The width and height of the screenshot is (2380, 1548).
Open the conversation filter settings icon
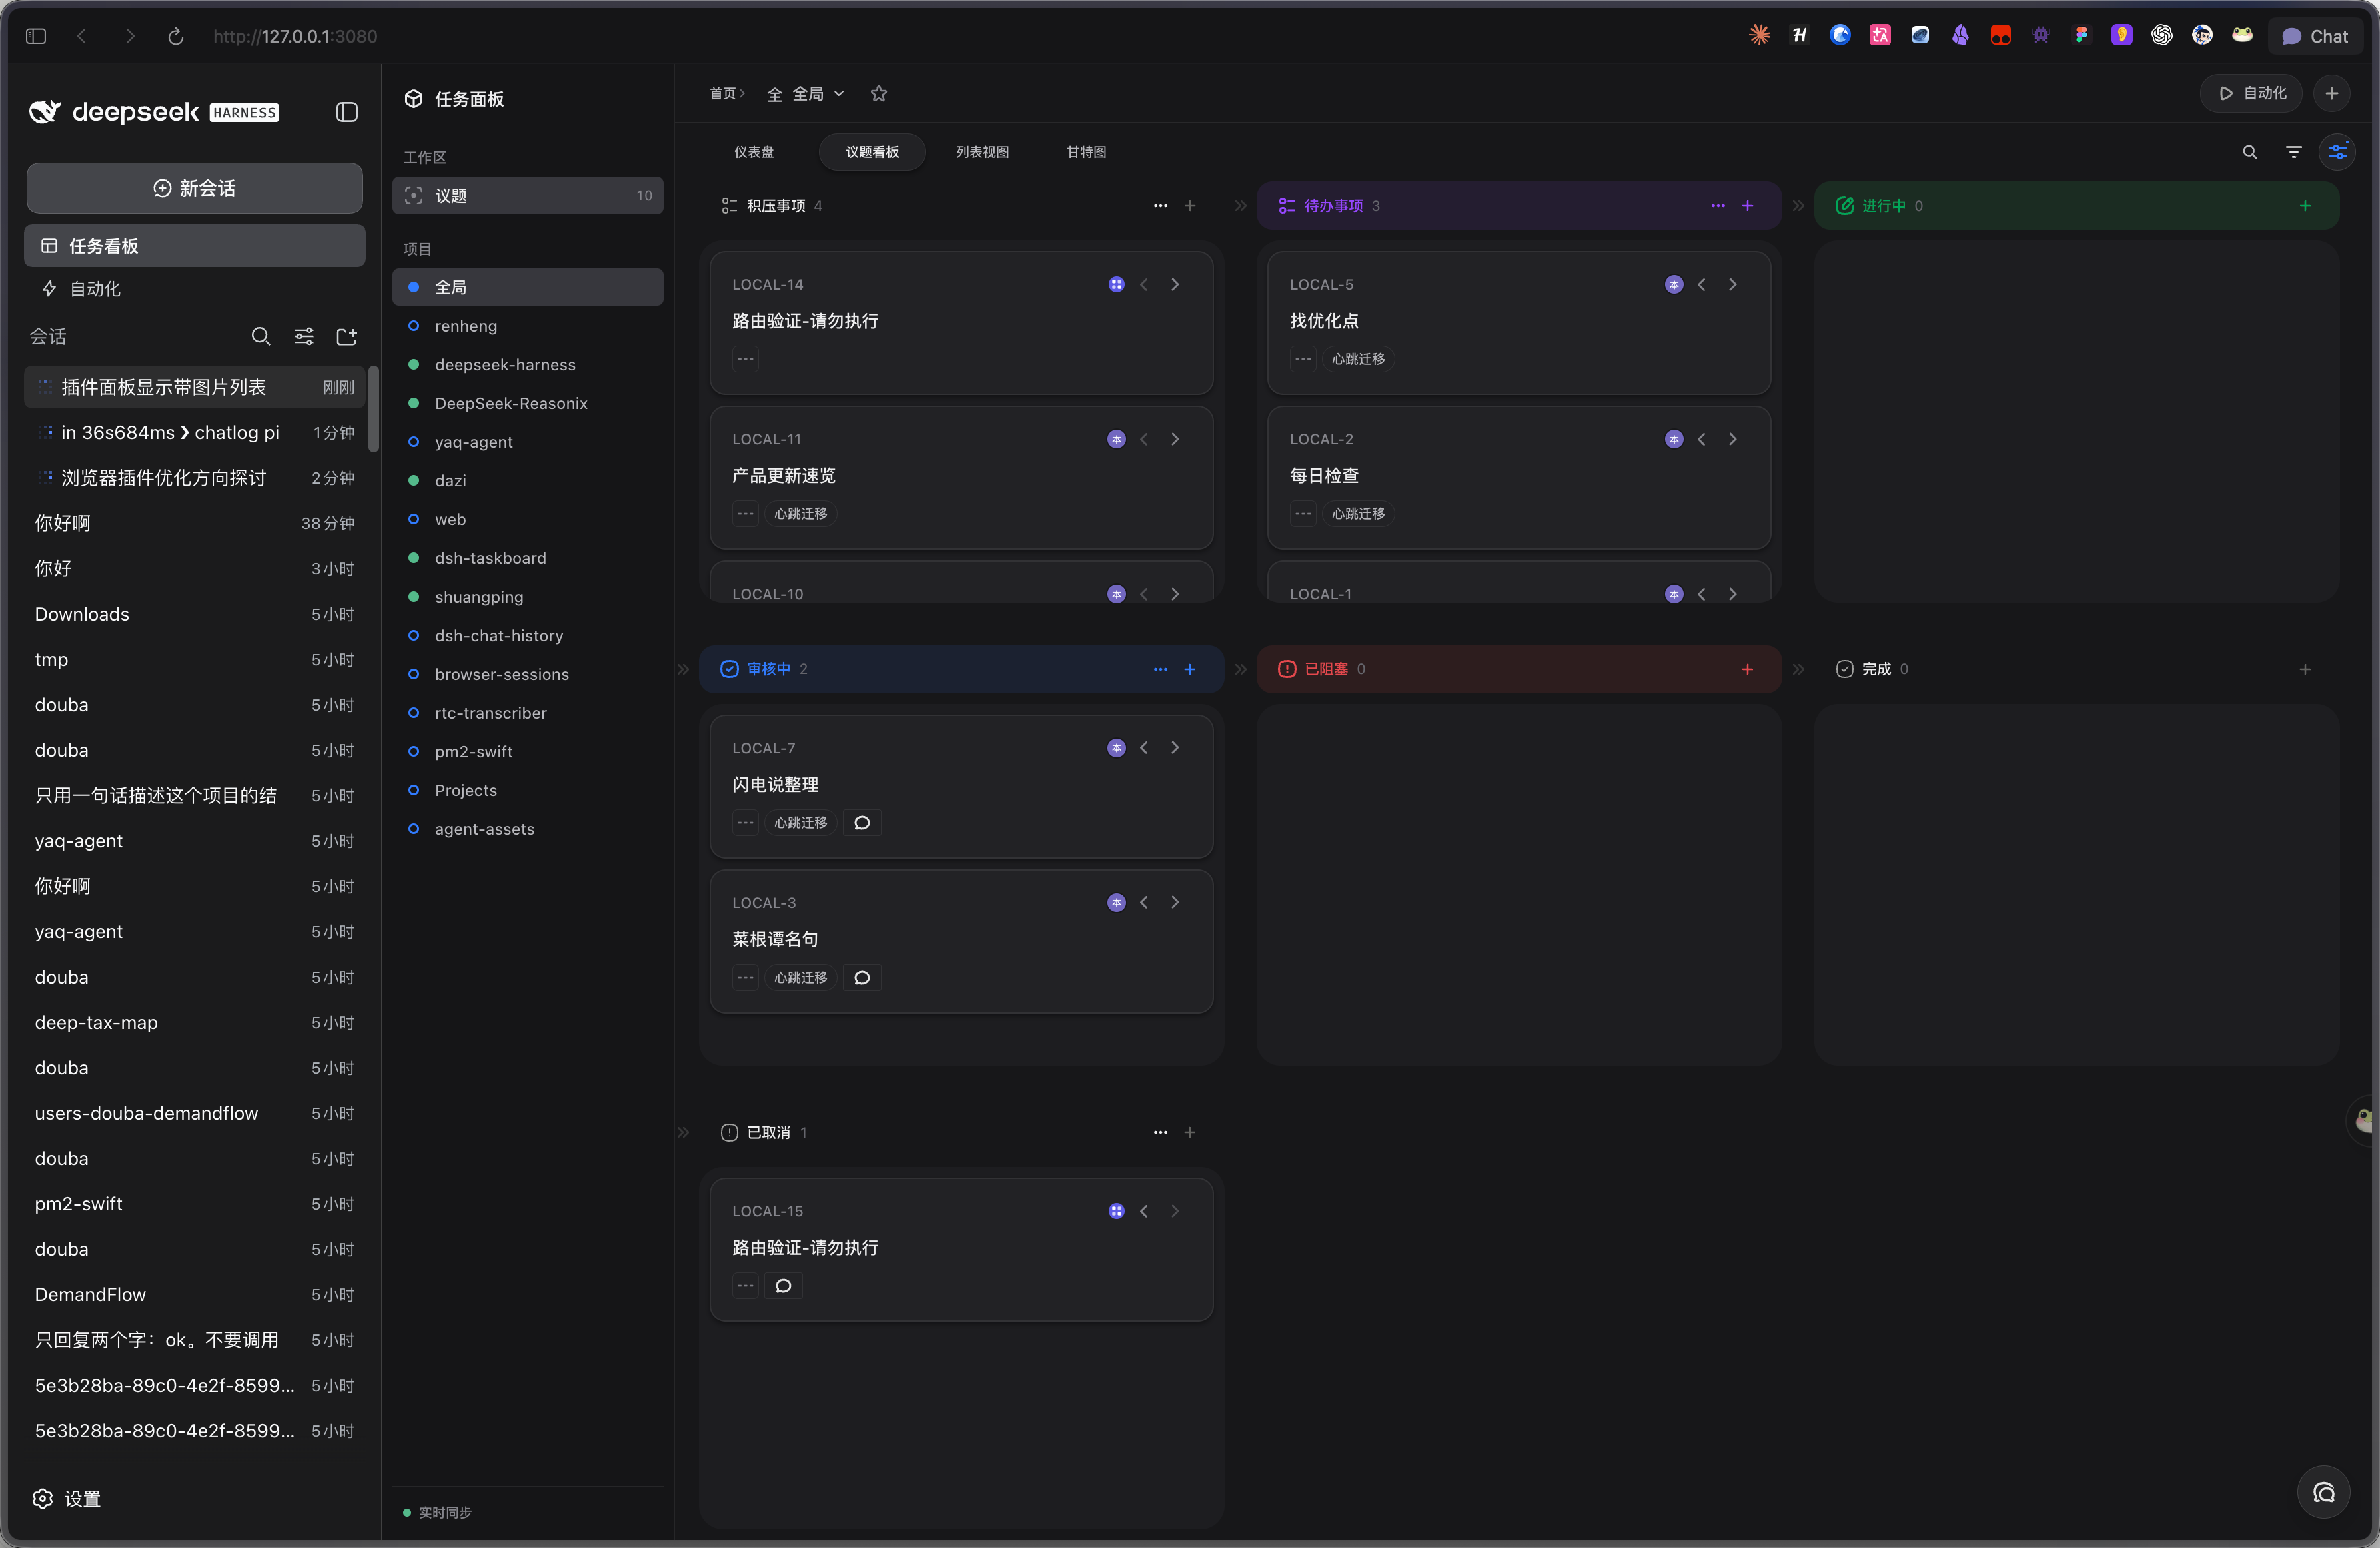pos(304,336)
